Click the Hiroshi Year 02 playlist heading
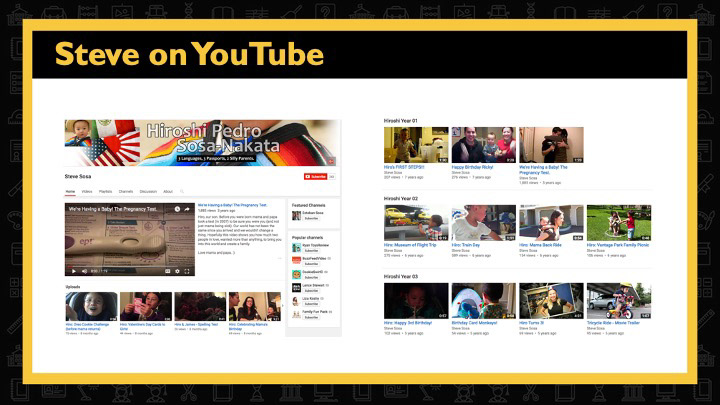Screen dimensions: 720x405 [x=400, y=199]
